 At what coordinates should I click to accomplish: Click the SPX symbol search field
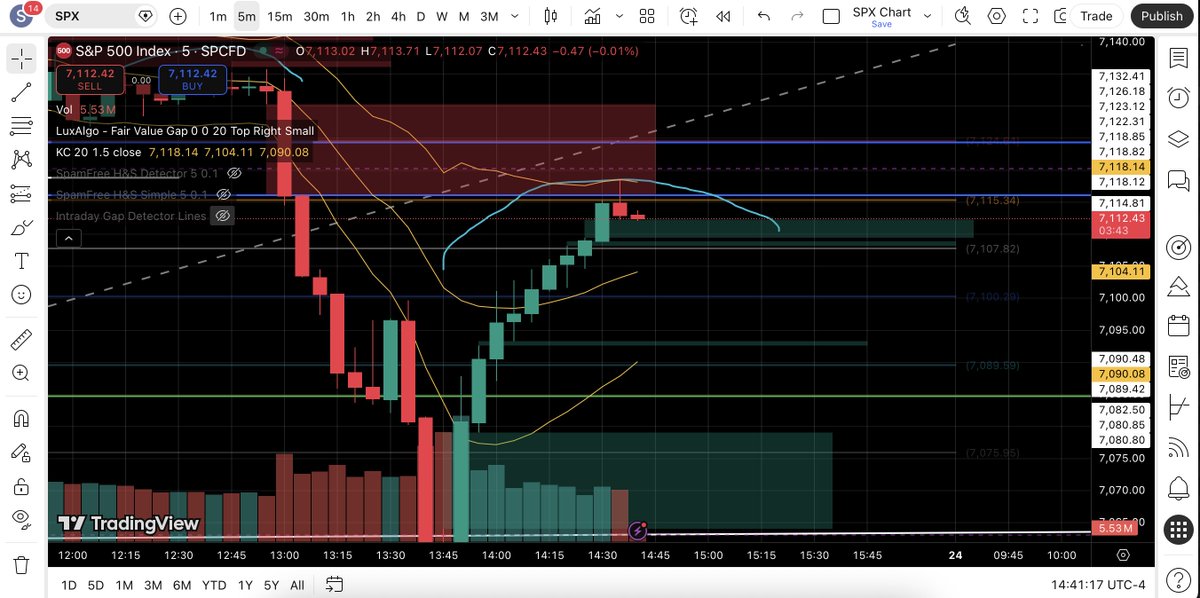[105, 16]
